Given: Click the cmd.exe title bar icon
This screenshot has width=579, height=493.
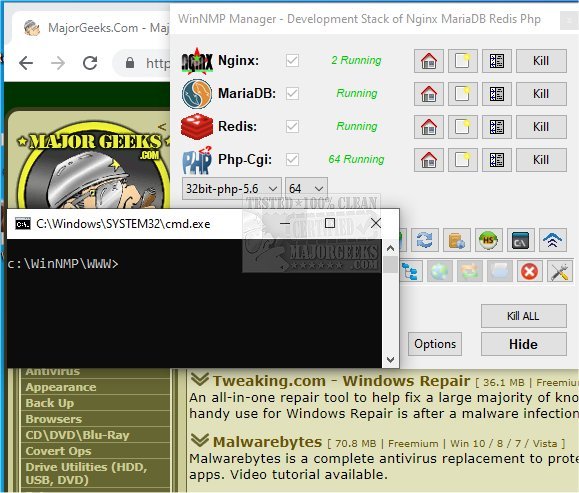Looking at the screenshot, I should [x=23, y=224].
